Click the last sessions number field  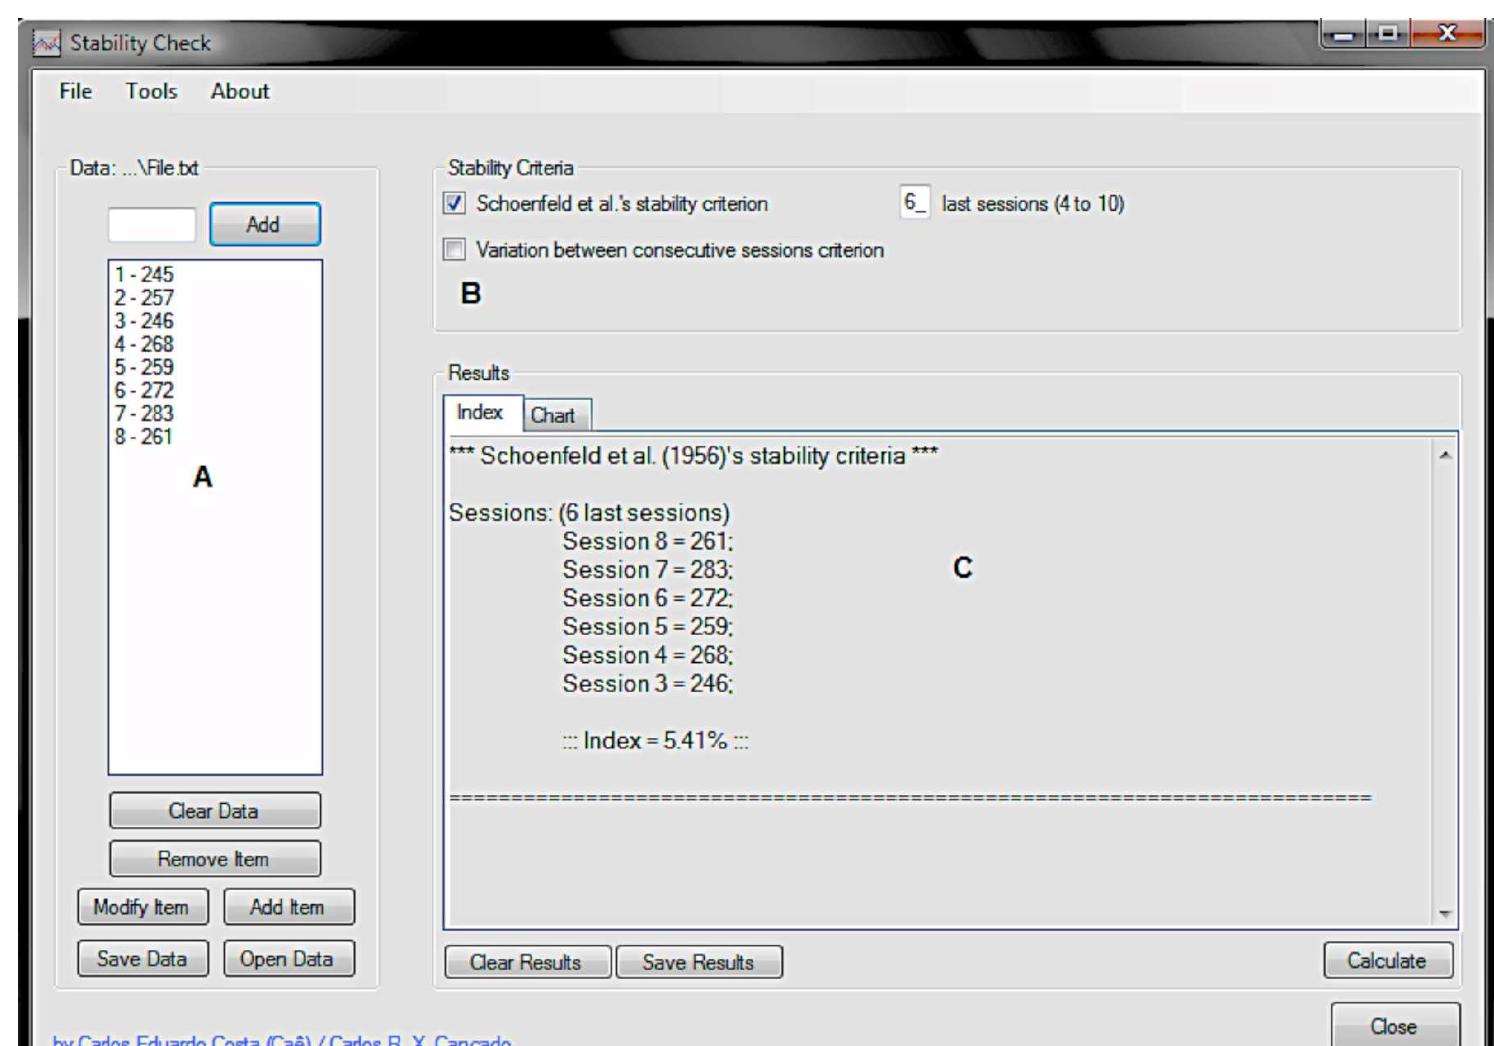coord(915,203)
